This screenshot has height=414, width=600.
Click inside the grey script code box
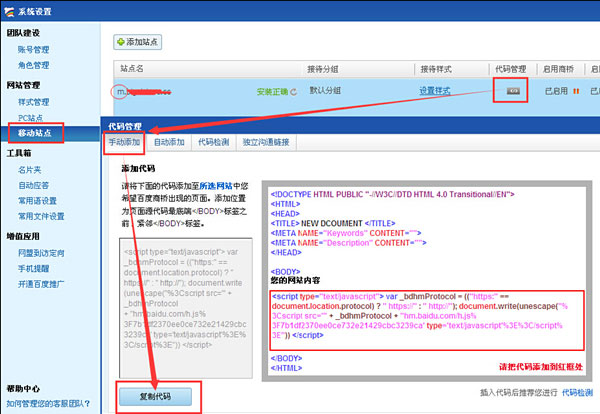pyautogui.click(x=186, y=308)
